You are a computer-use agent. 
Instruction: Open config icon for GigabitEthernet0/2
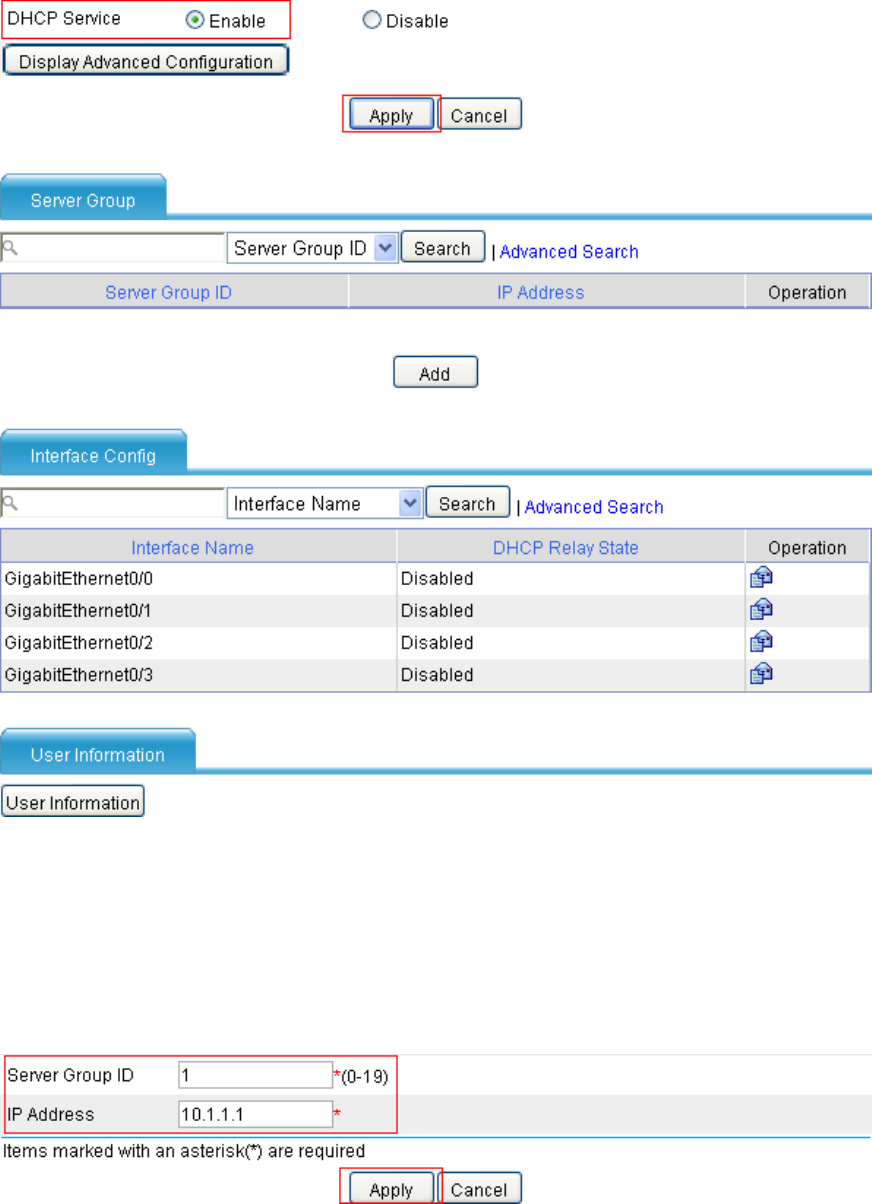[x=761, y=642]
